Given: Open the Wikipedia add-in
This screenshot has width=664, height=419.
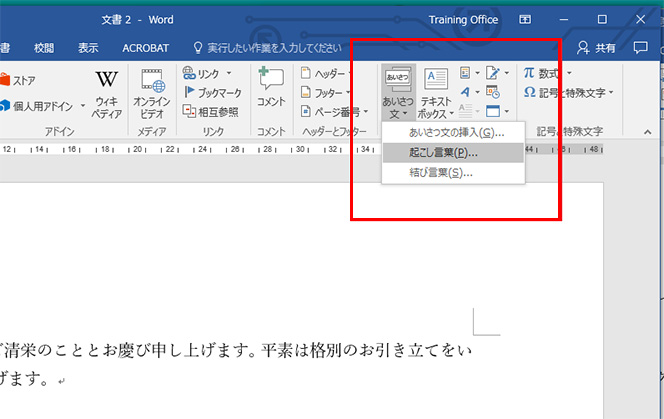Looking at the screenshot, I should pyautogui.click(x=106, y=92).
